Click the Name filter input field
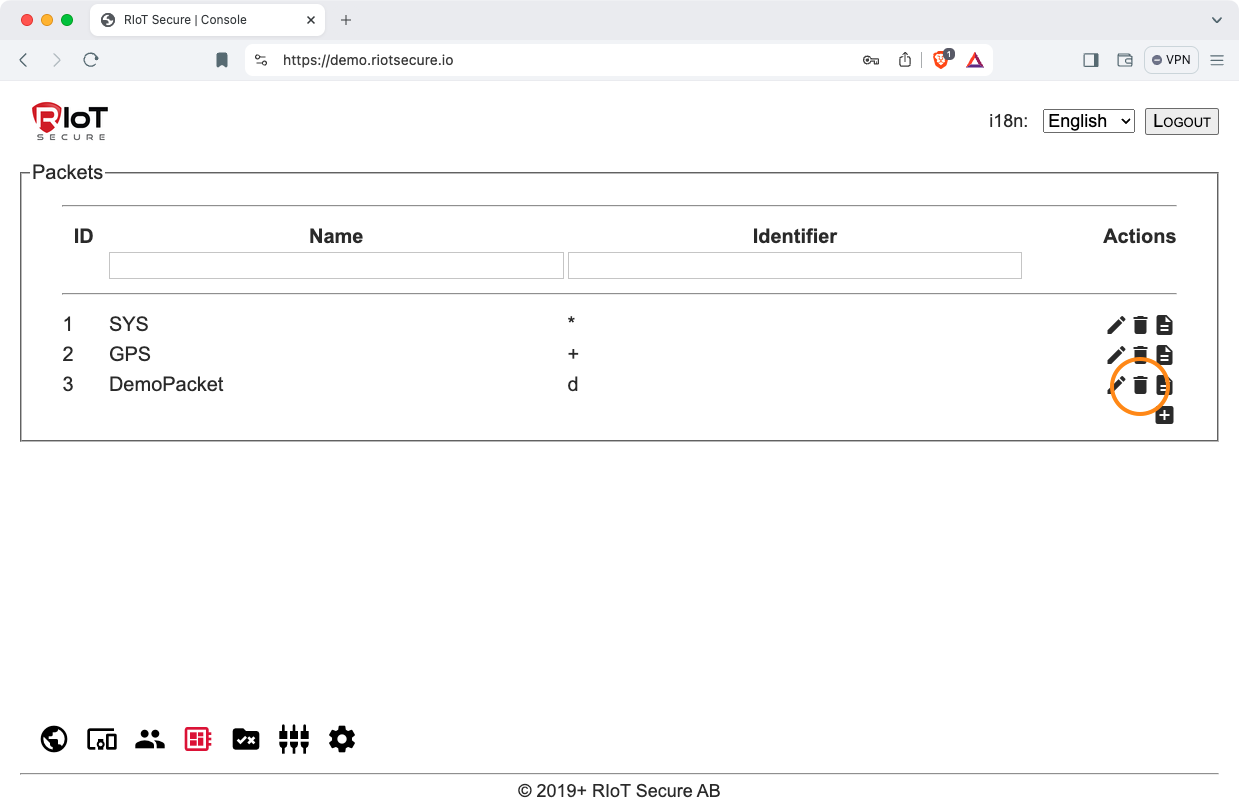The height and width of the screenshot is (802, 1239). pos(336,265)
